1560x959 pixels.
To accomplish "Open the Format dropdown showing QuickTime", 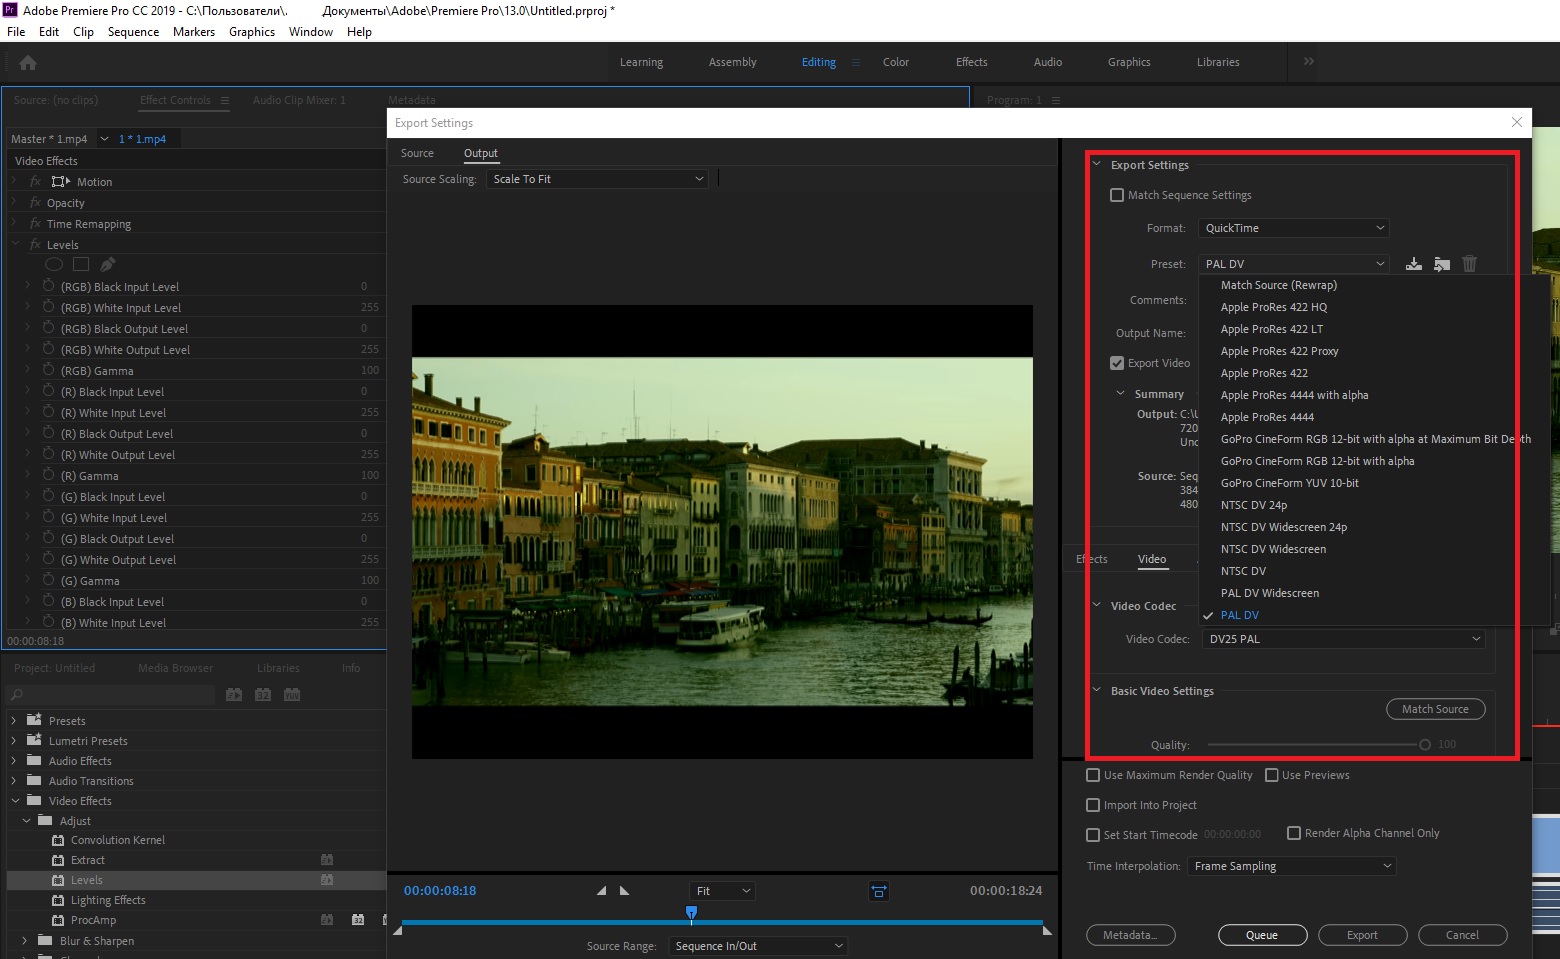I will [1293, 228].
